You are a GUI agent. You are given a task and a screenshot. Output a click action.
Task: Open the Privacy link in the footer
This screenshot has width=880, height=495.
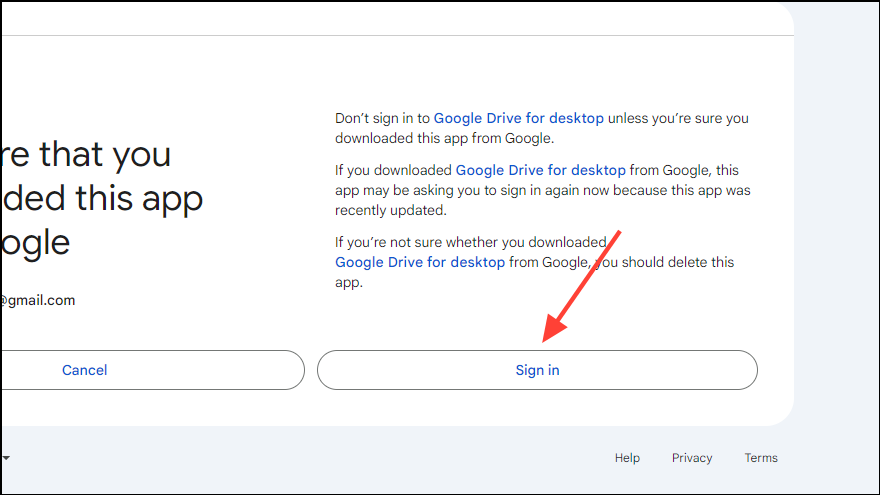692,458
